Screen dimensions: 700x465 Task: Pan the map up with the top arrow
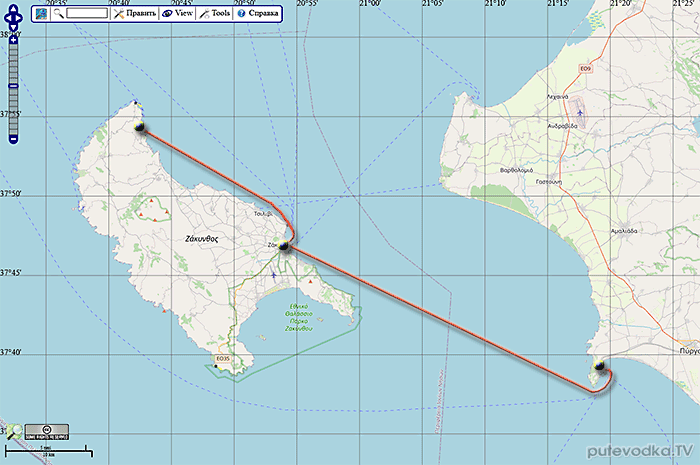coord(13,9)
